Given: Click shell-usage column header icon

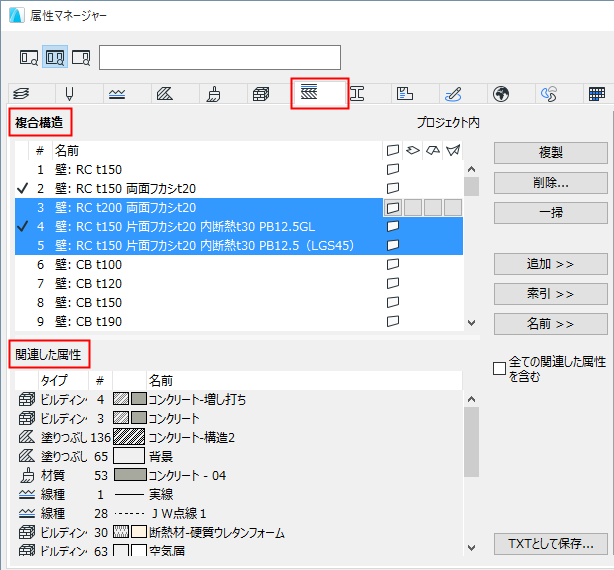Looking at the screenshot, I should [x=453, y=150].
